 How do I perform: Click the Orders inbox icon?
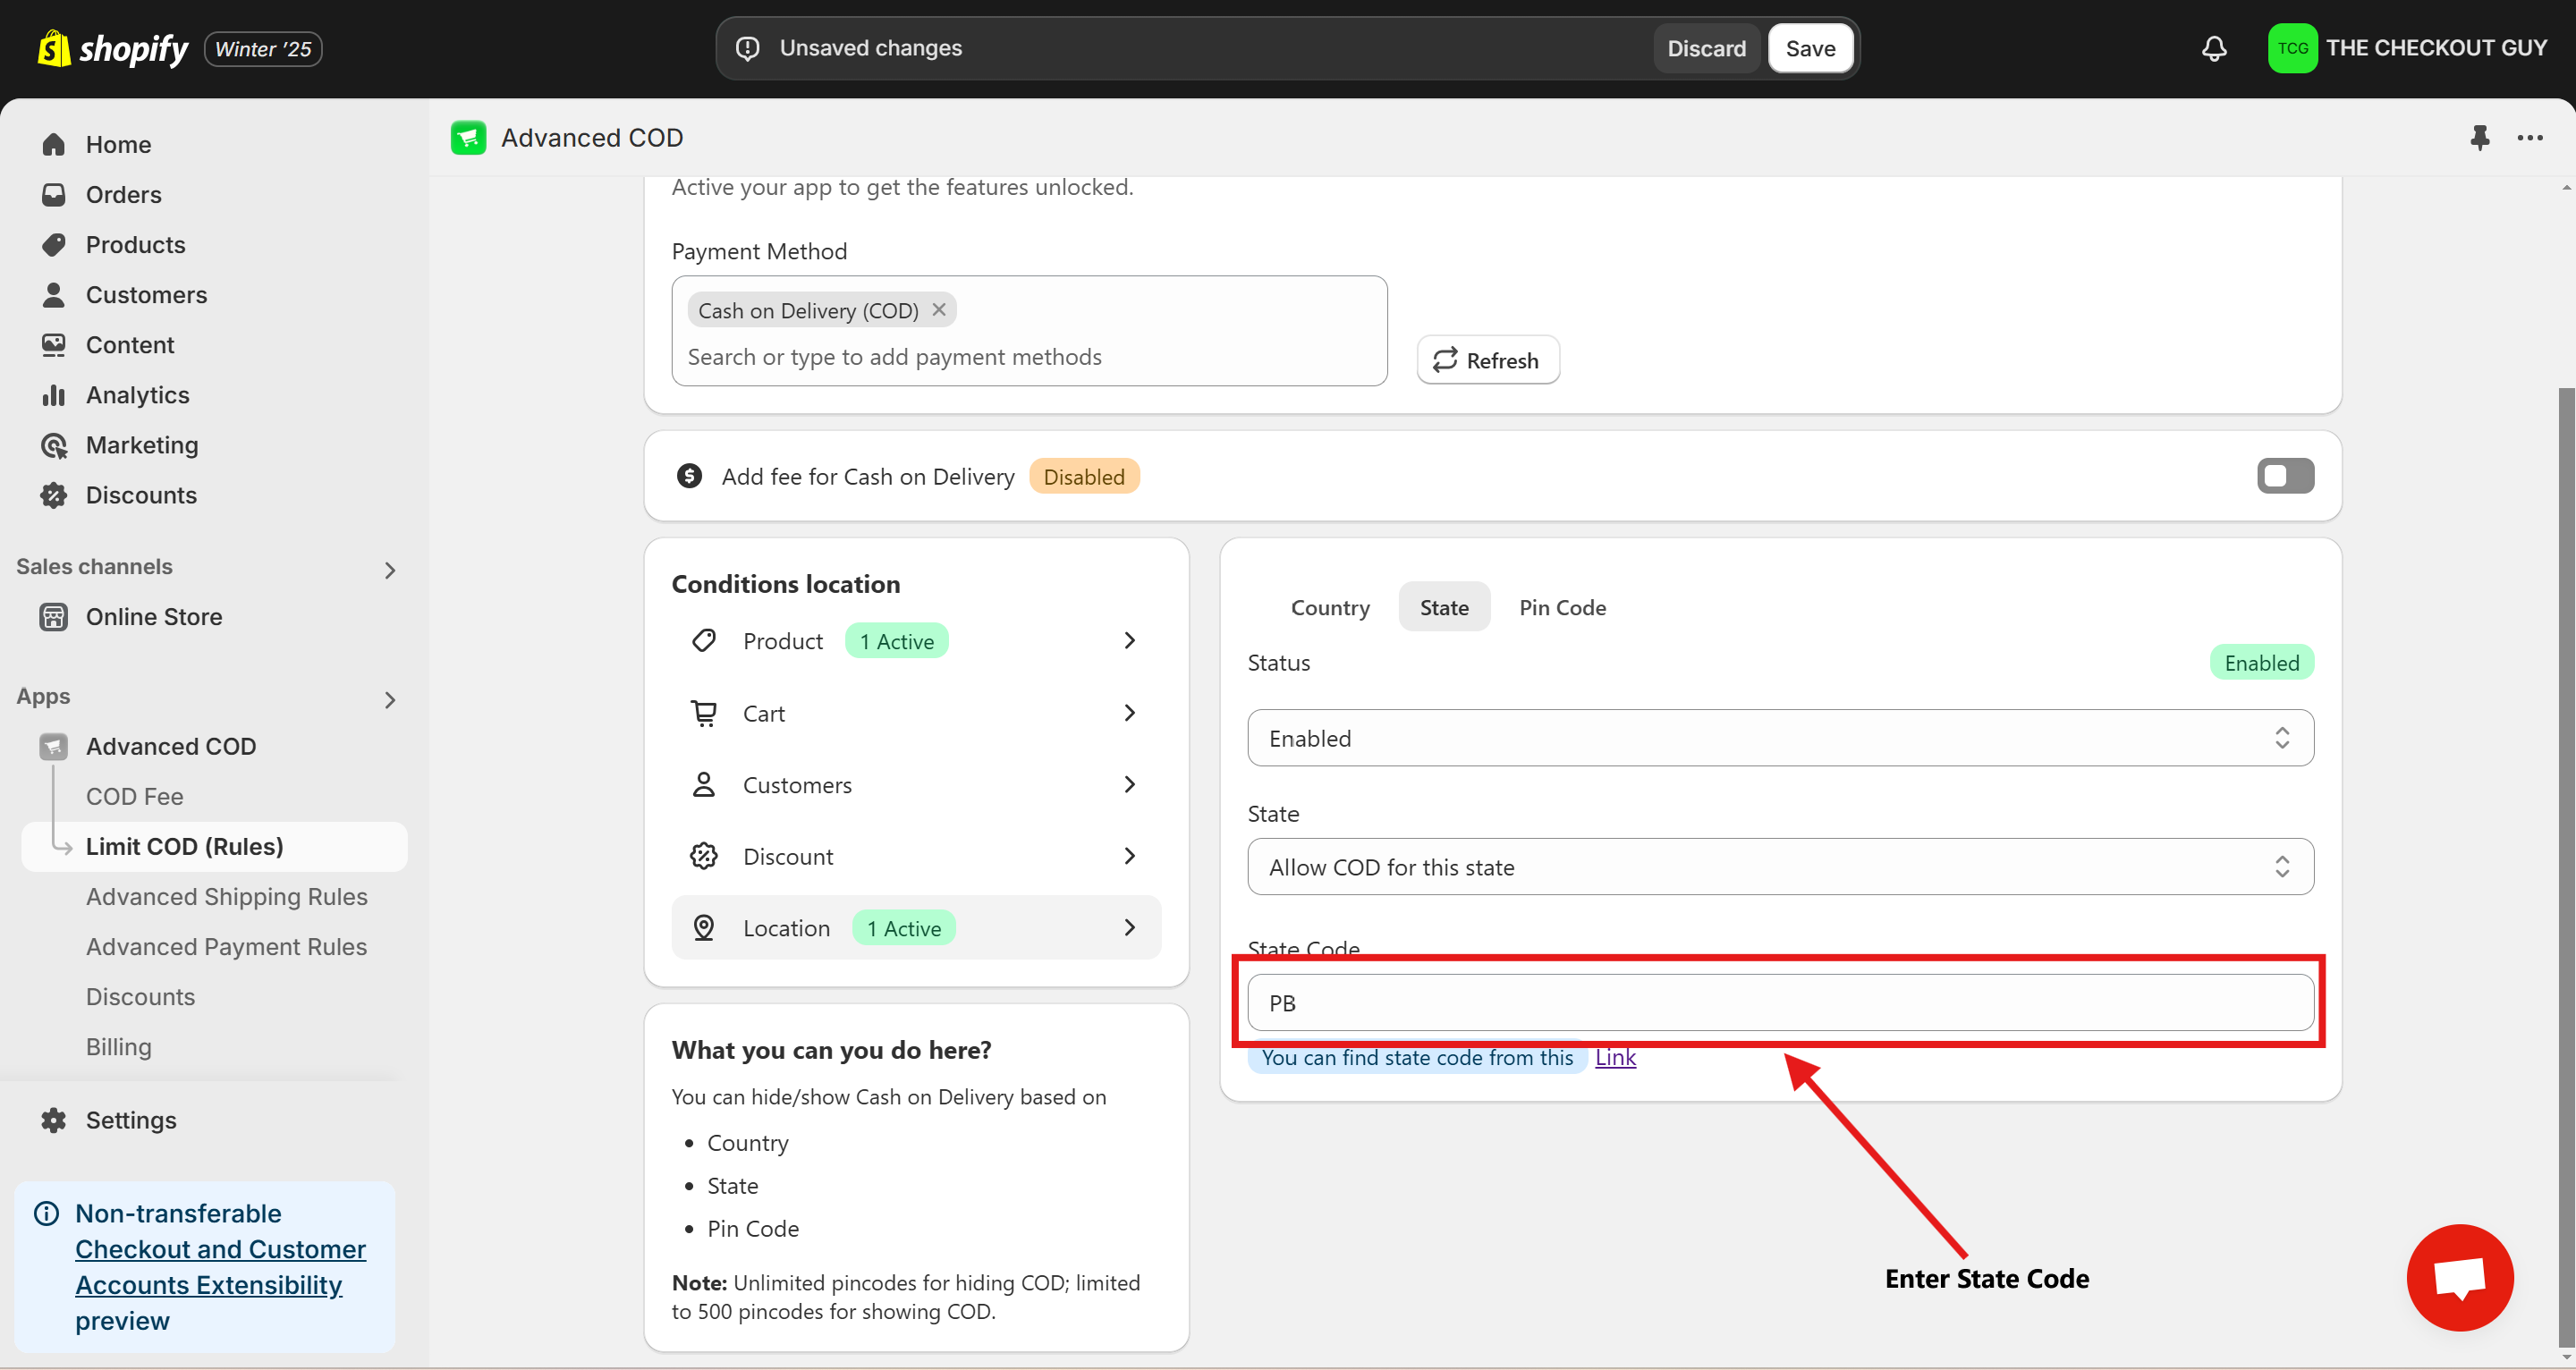point(54,194)
